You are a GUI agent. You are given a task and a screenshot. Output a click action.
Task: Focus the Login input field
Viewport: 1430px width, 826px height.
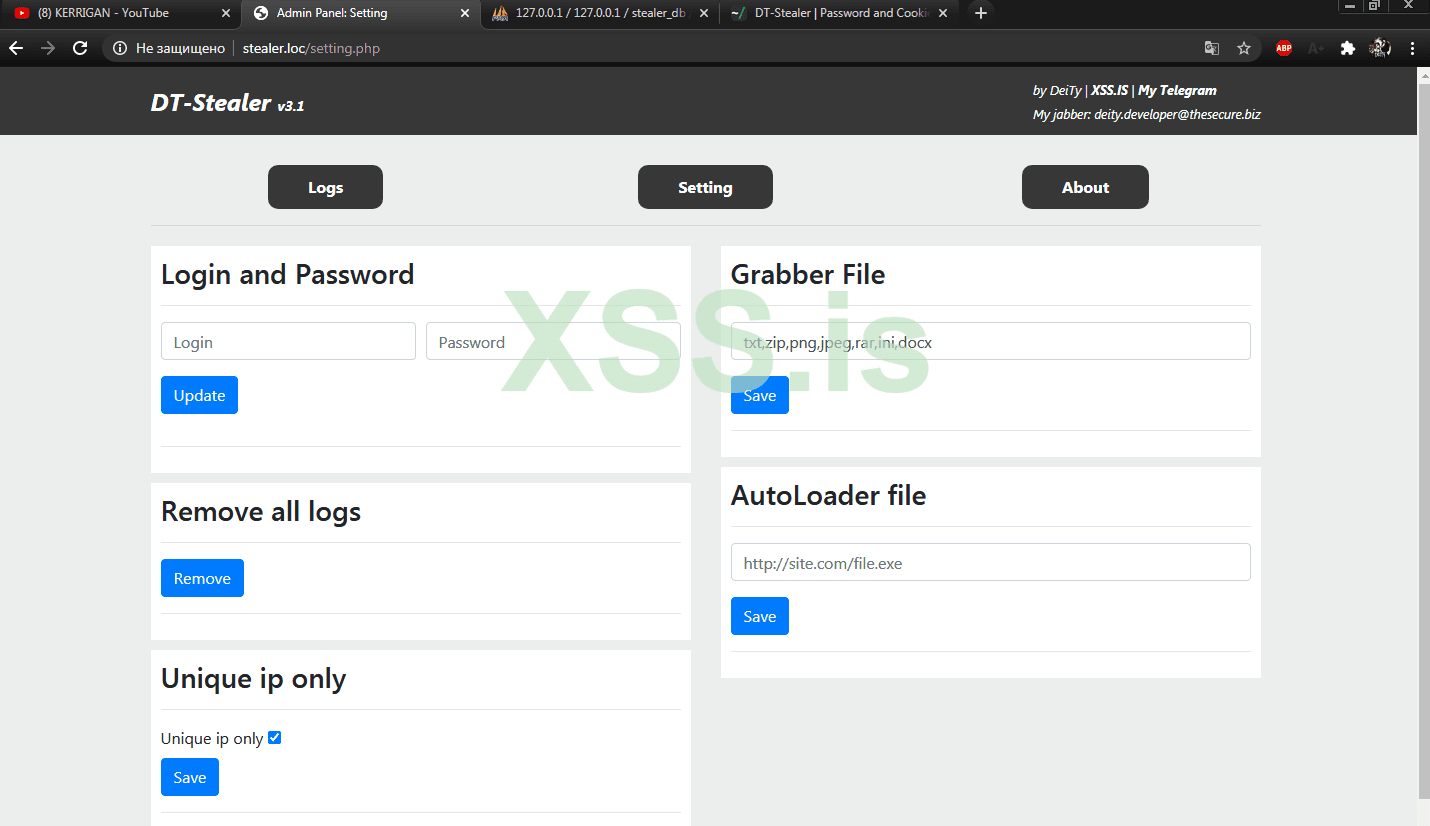point(288,341)
